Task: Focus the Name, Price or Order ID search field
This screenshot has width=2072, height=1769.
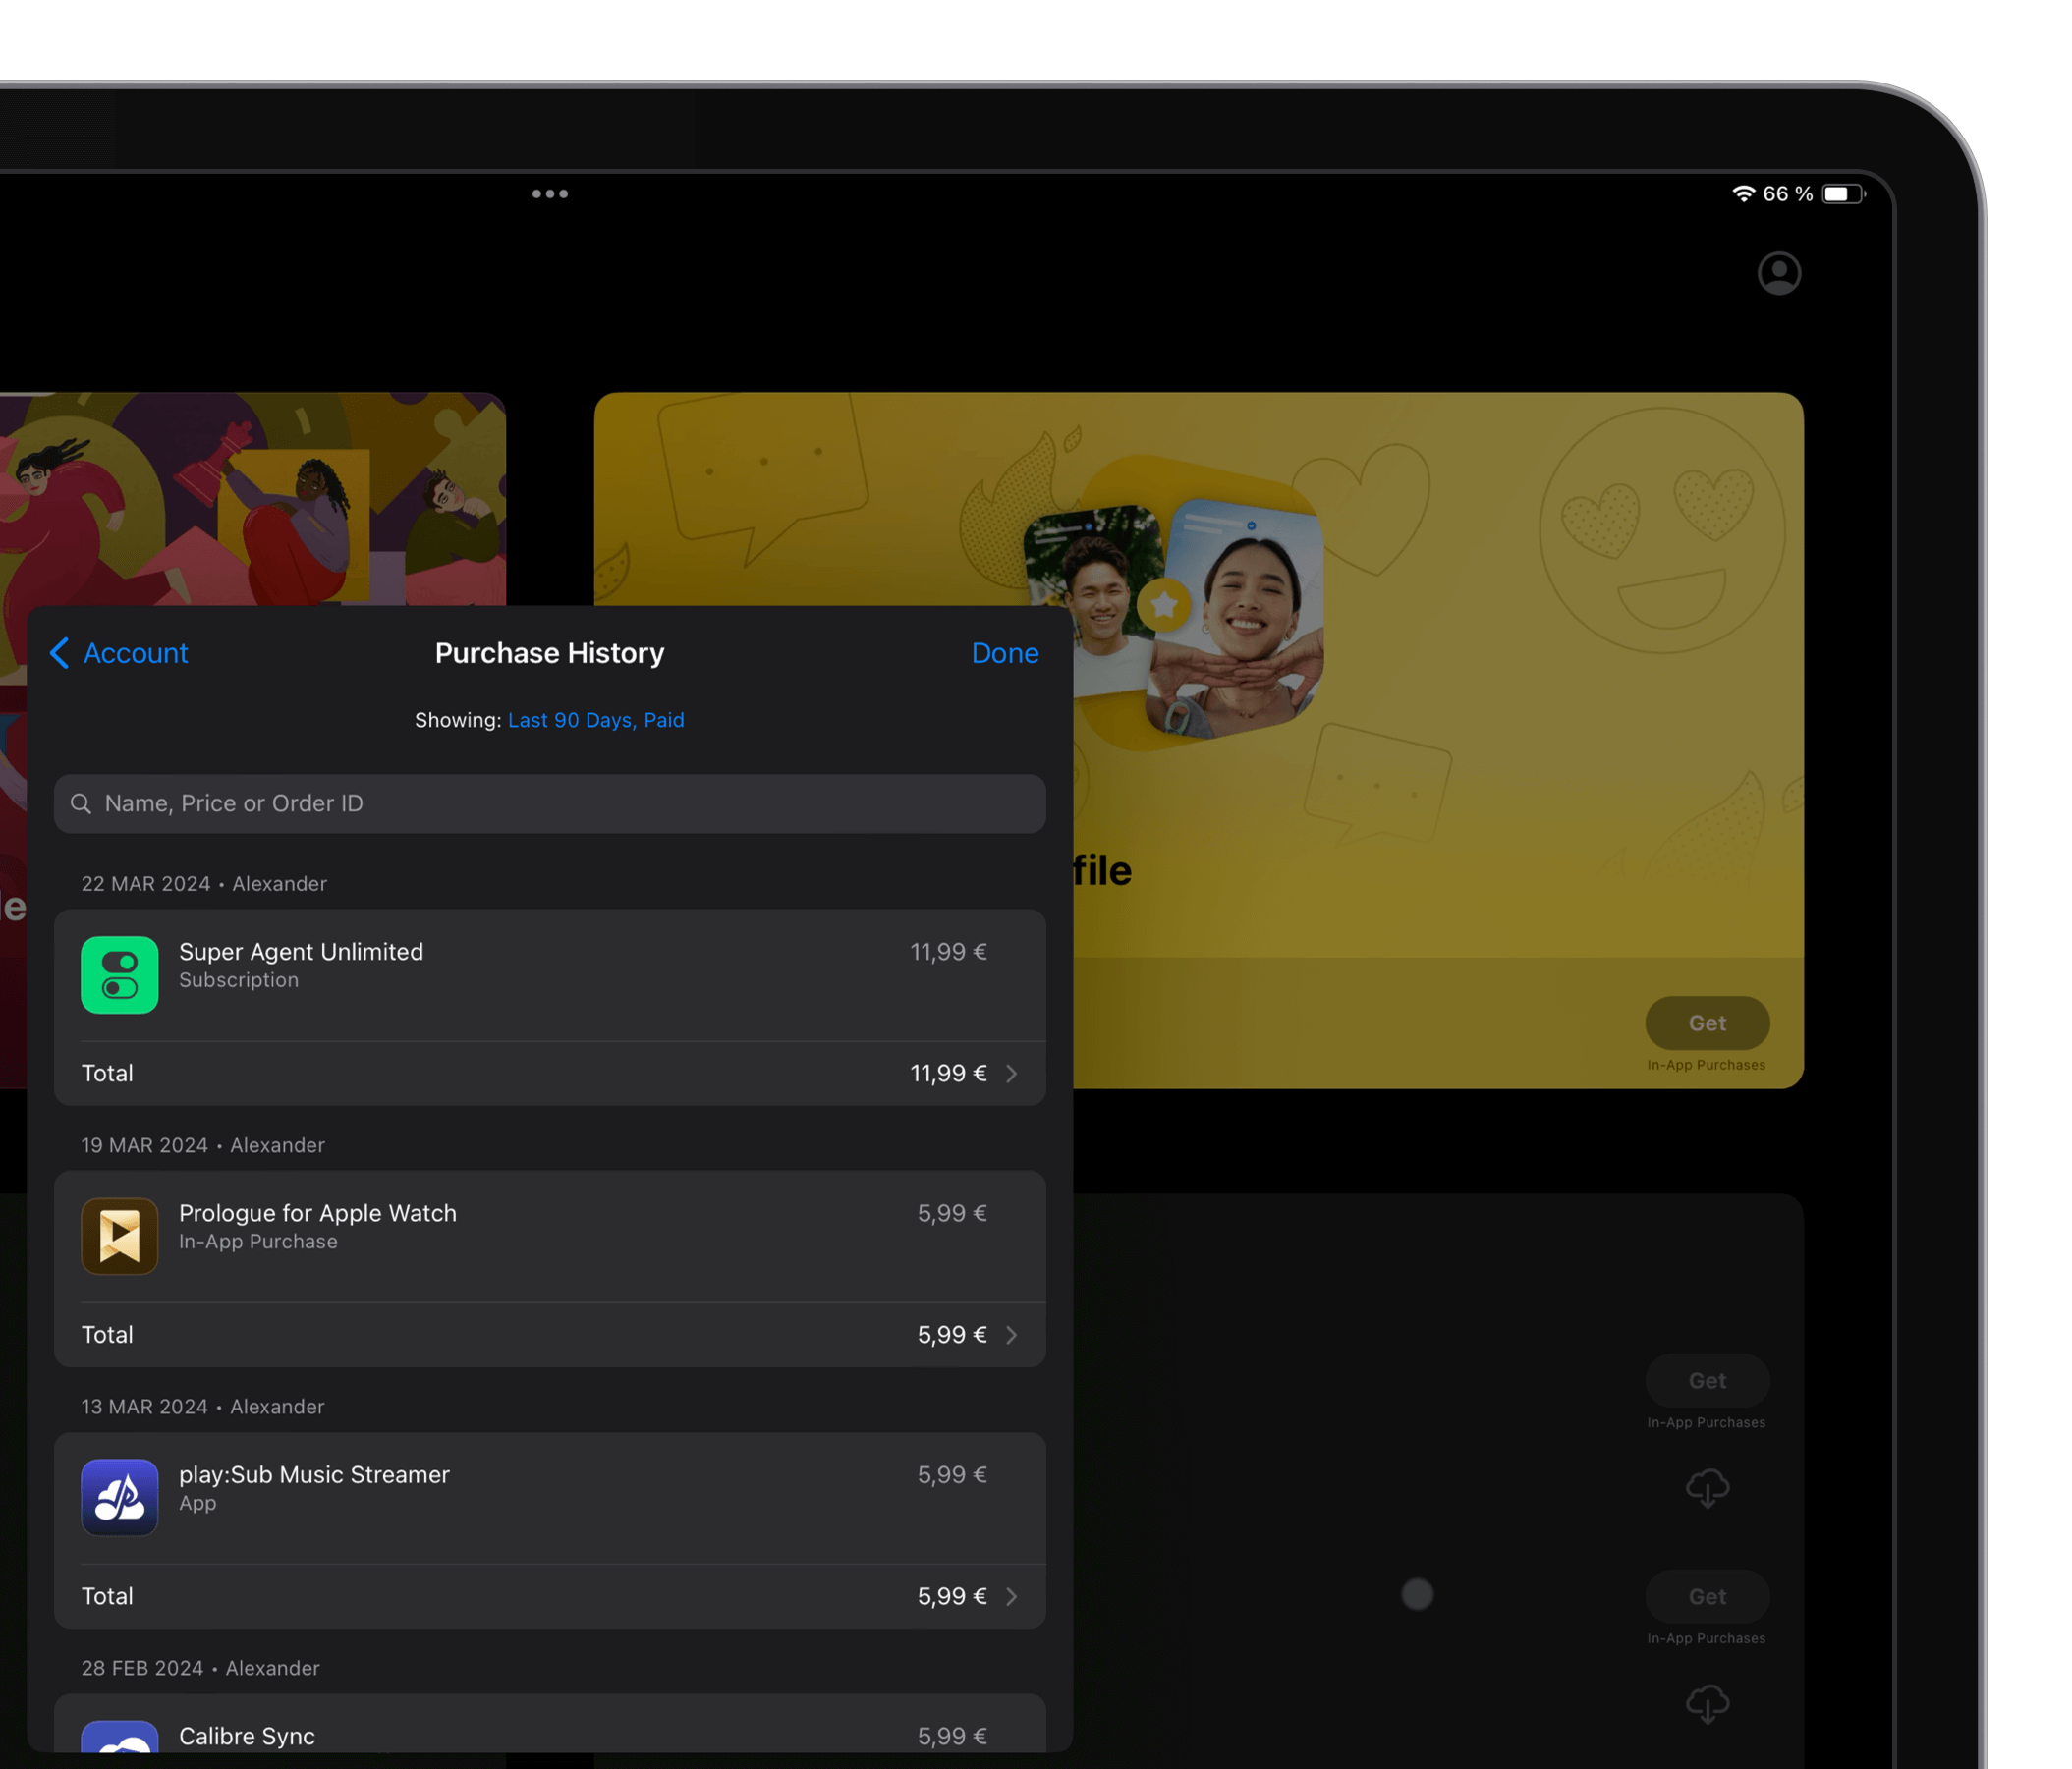Action: pos(549,803)
